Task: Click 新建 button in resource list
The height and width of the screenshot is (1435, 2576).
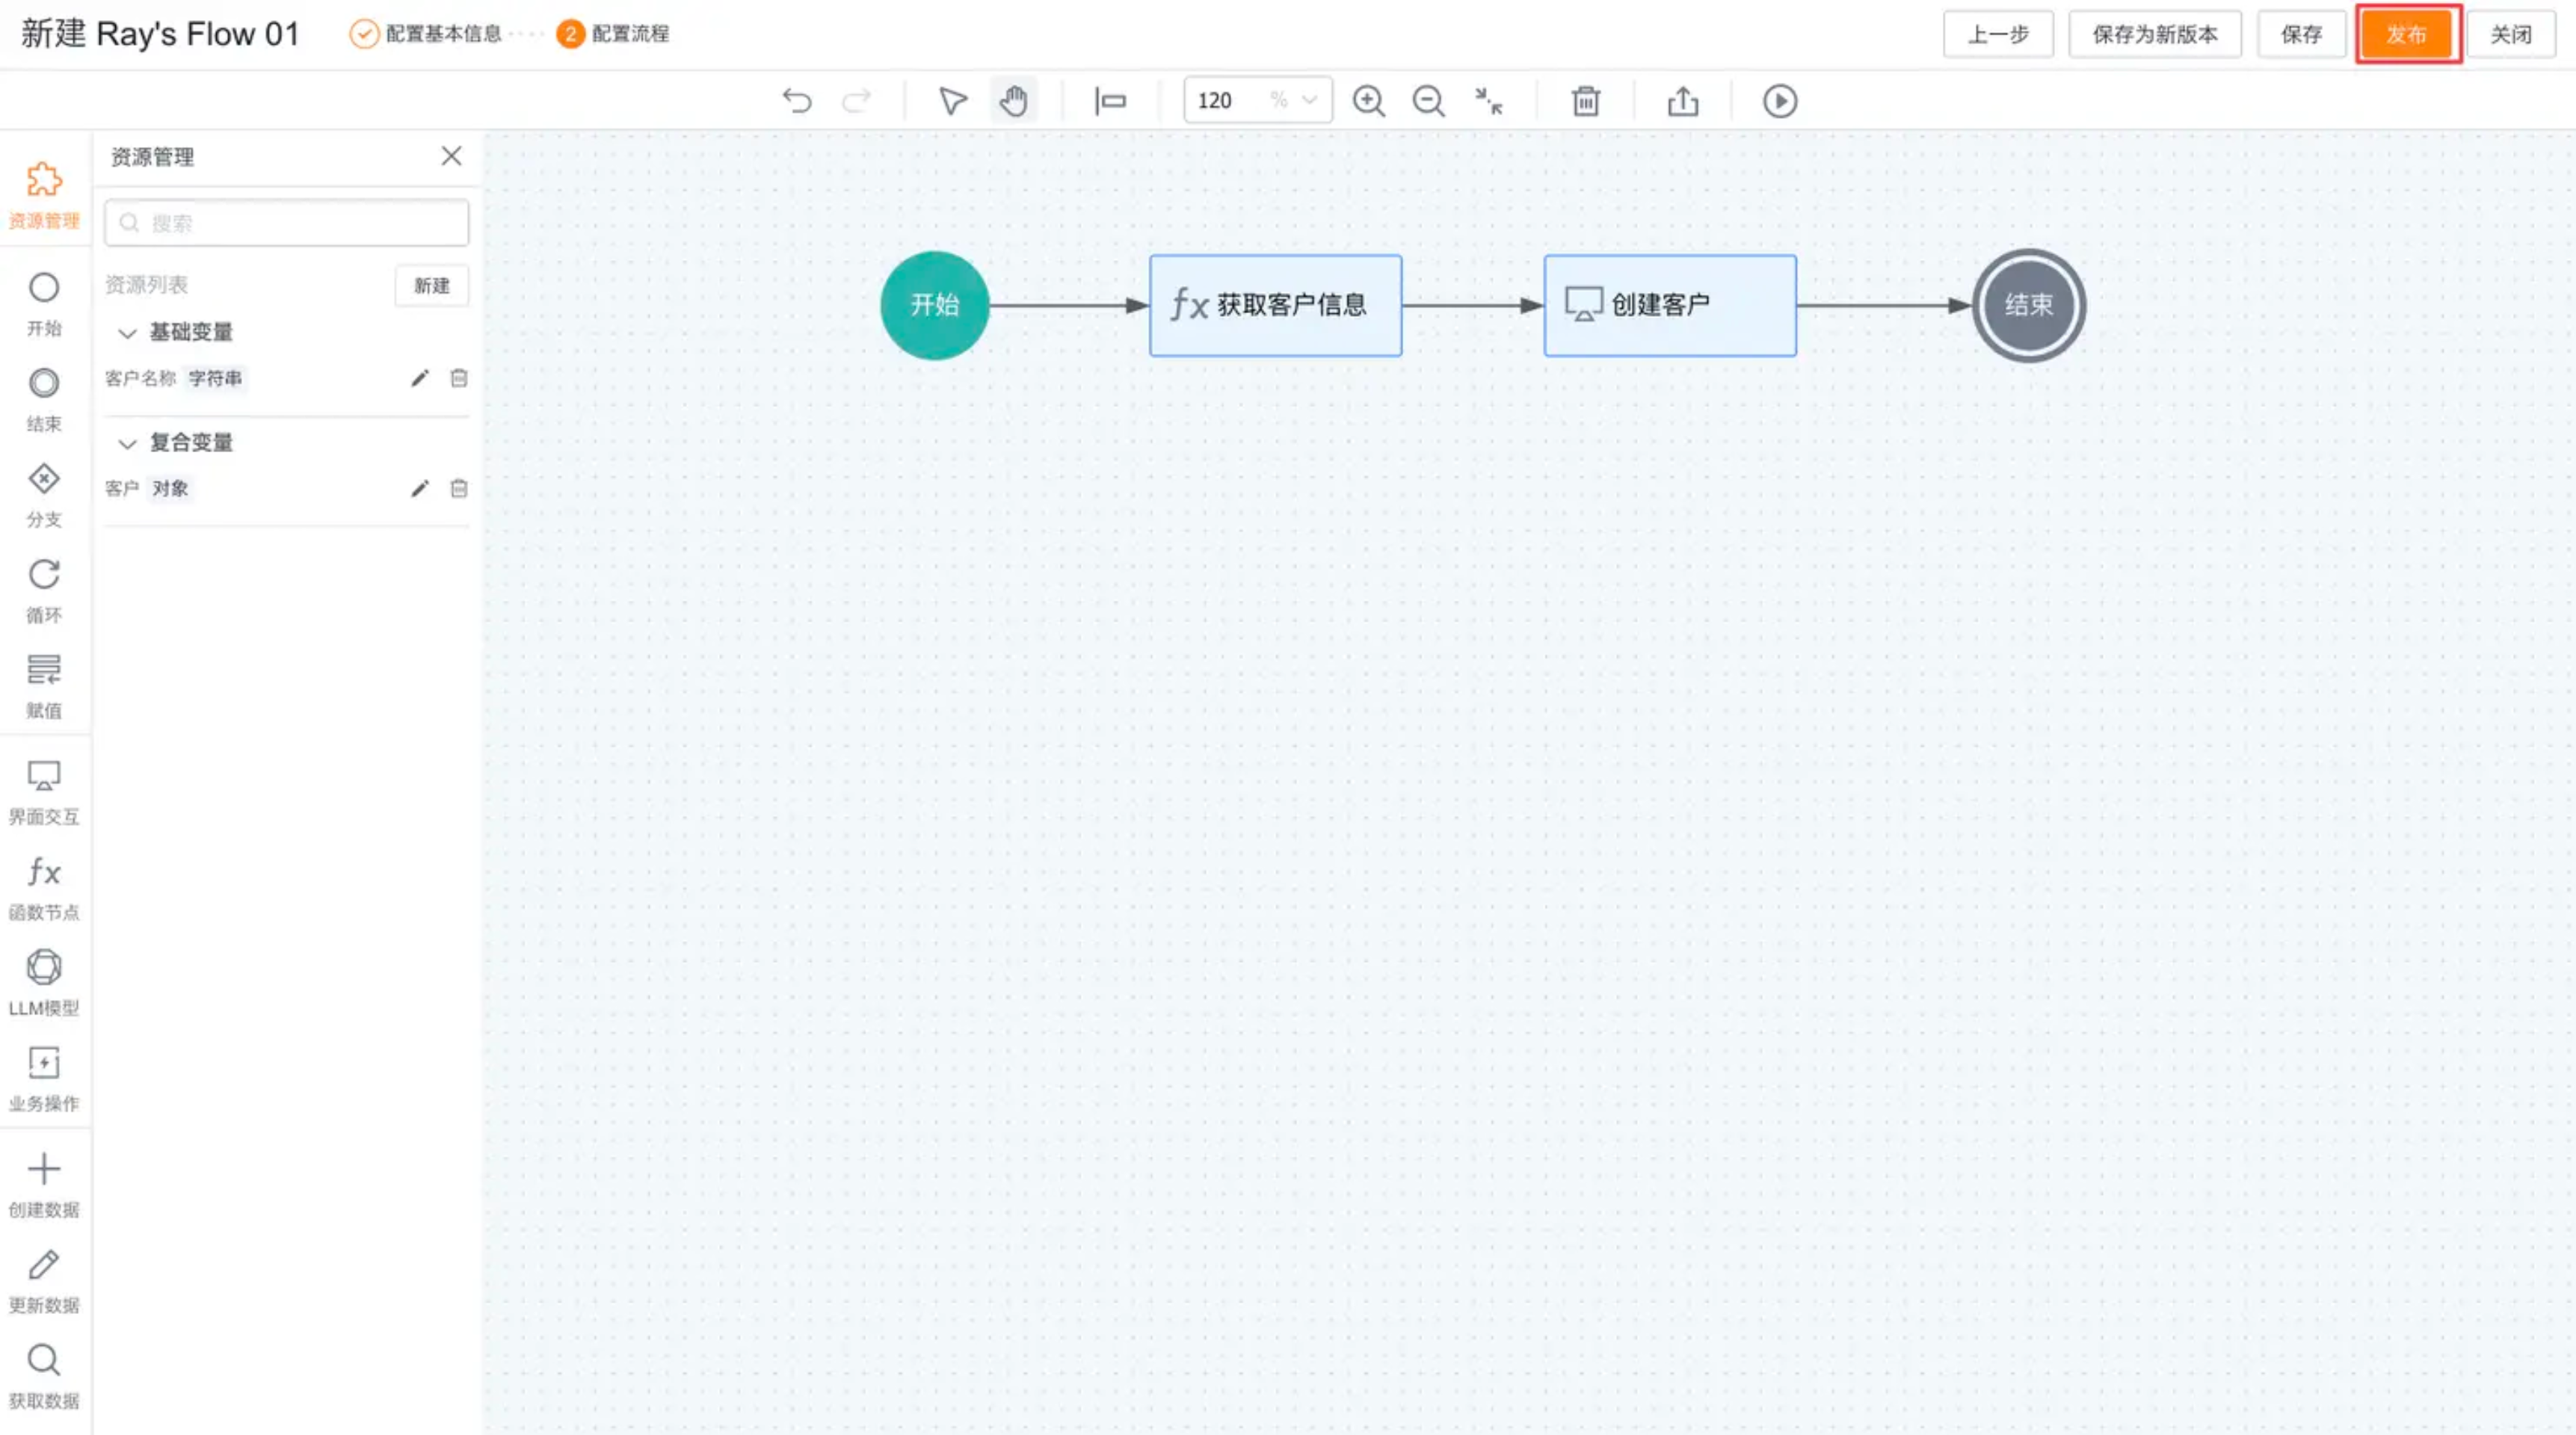Action: [x=431, y=286]
